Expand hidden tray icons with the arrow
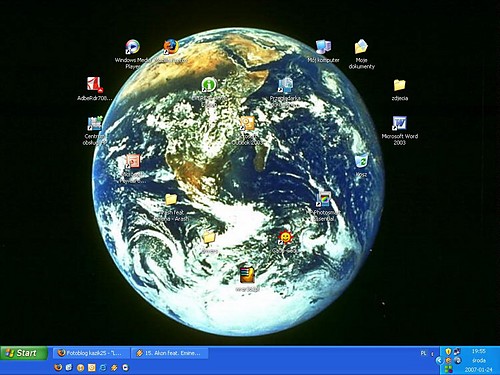The height and width of the screenshot is (375, 500). tap(439, 360)
